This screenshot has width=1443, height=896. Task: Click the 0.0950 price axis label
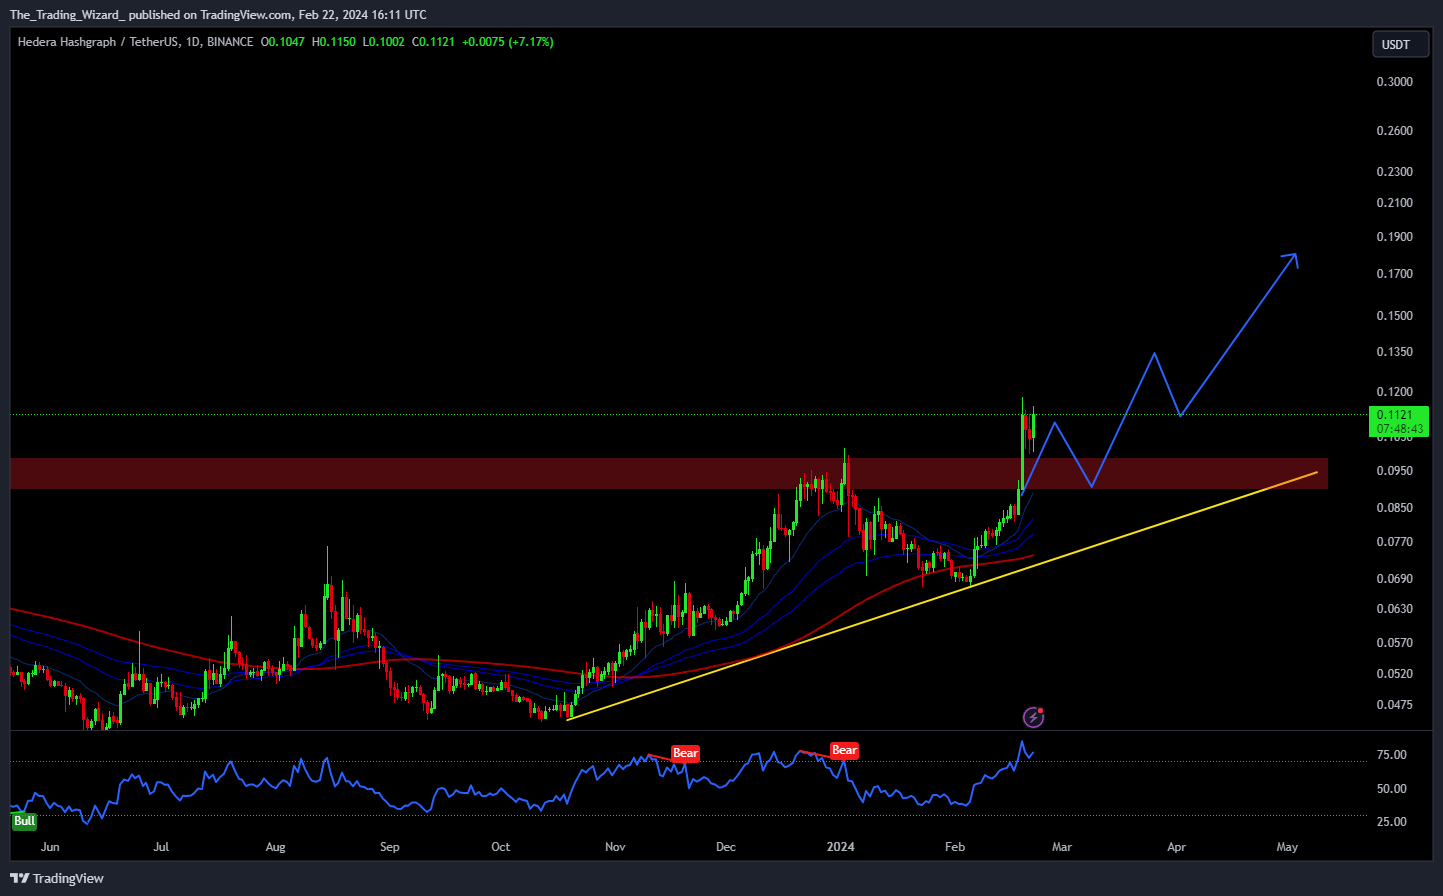(1395, 471)
